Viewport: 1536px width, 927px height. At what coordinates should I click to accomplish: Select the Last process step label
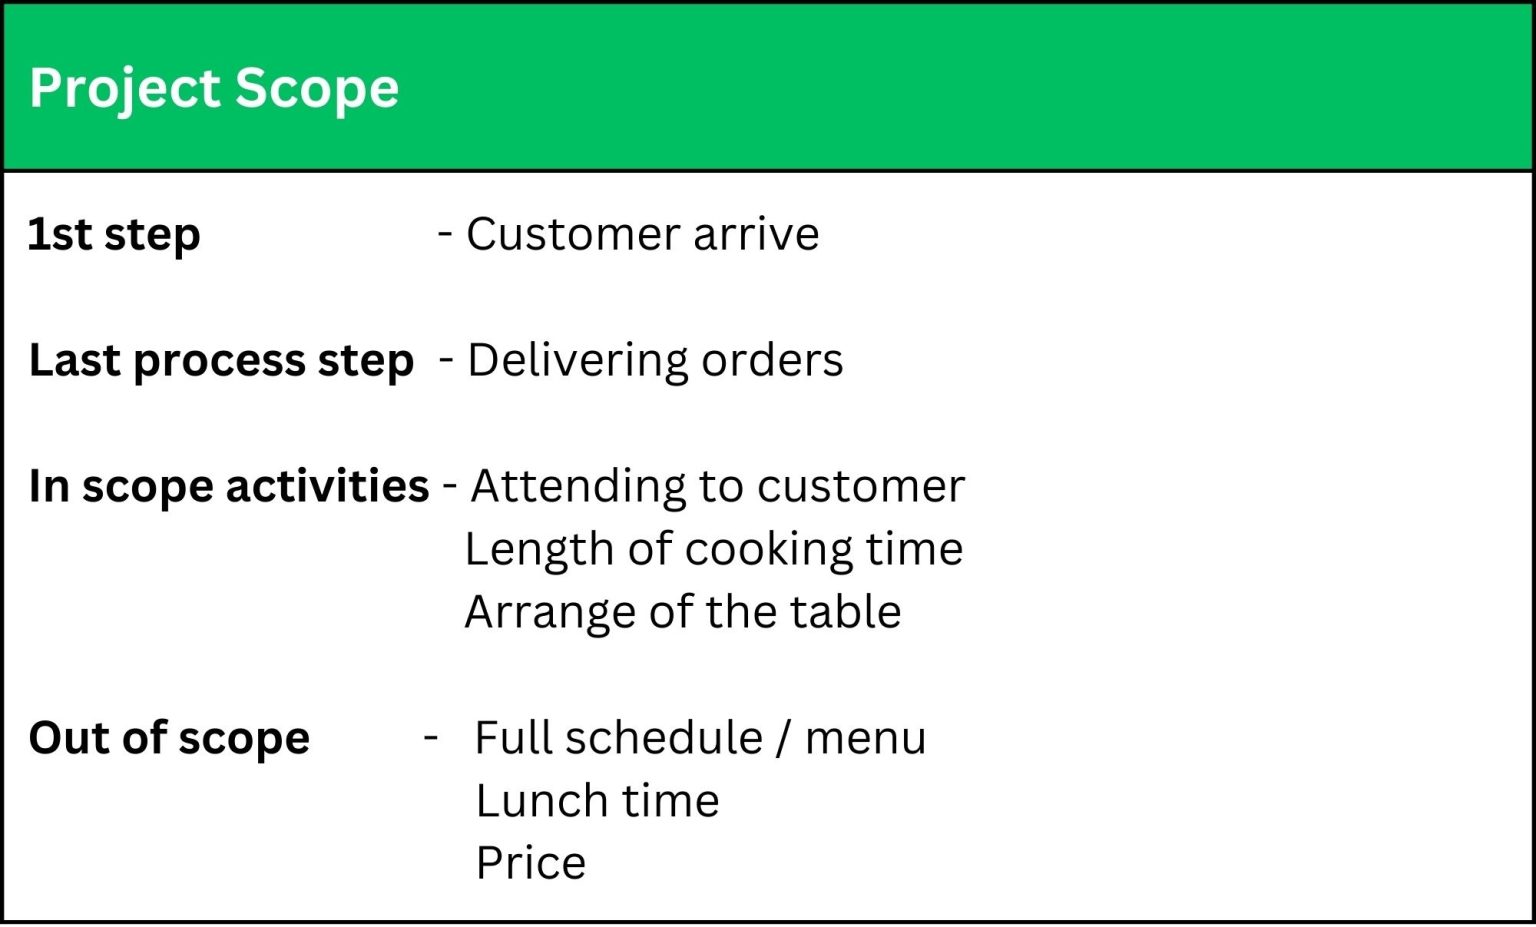point(221,361)
